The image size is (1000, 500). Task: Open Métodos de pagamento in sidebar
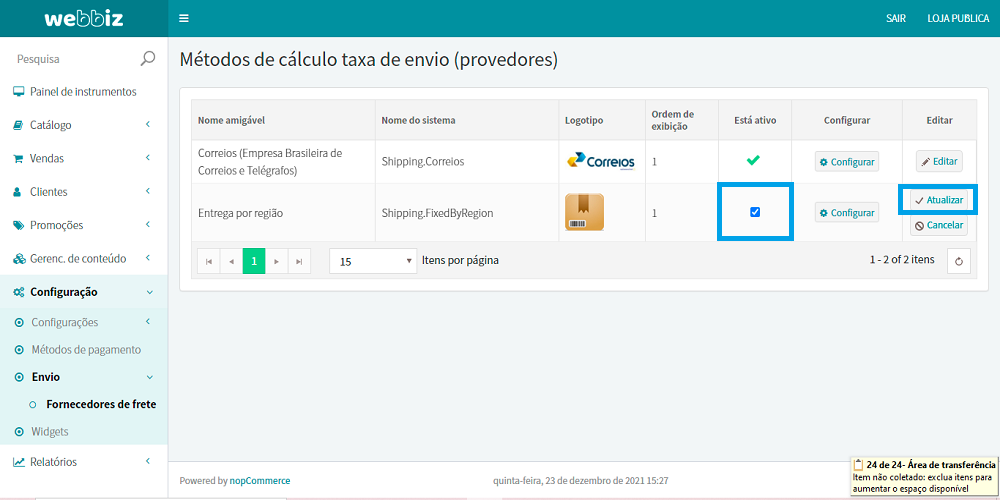tap(86, 350)
